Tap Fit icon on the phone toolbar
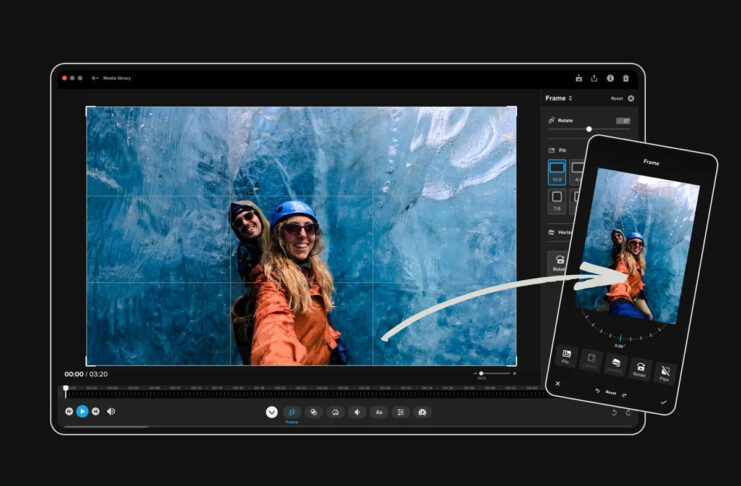Screen dimensions: 741x486 tap(566, 356)
